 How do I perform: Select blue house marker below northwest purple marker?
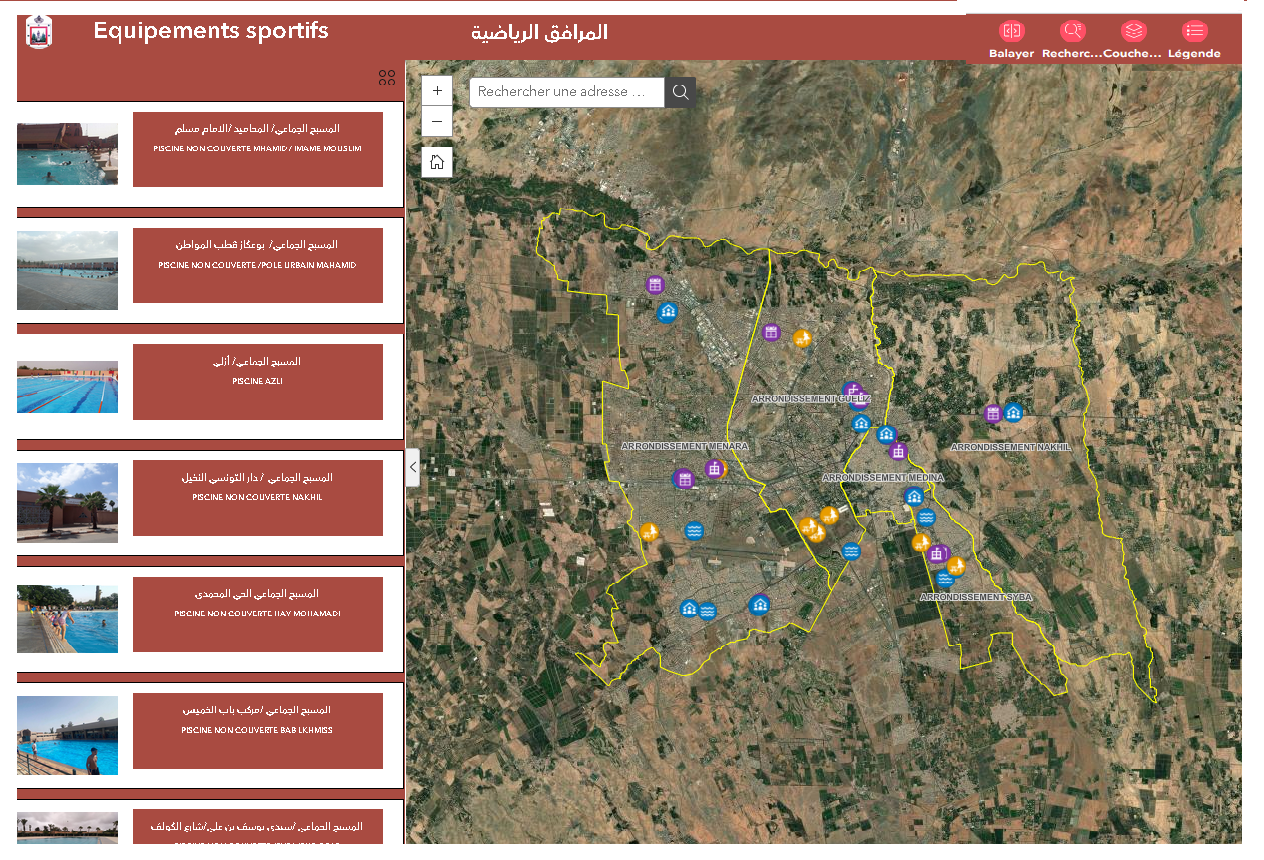point(668,312)
